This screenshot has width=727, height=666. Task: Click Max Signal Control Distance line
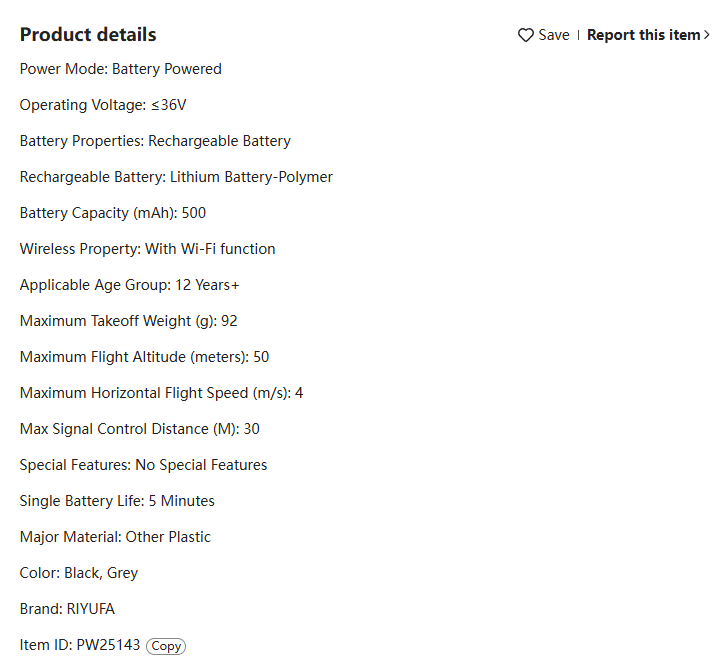point(140,429)
